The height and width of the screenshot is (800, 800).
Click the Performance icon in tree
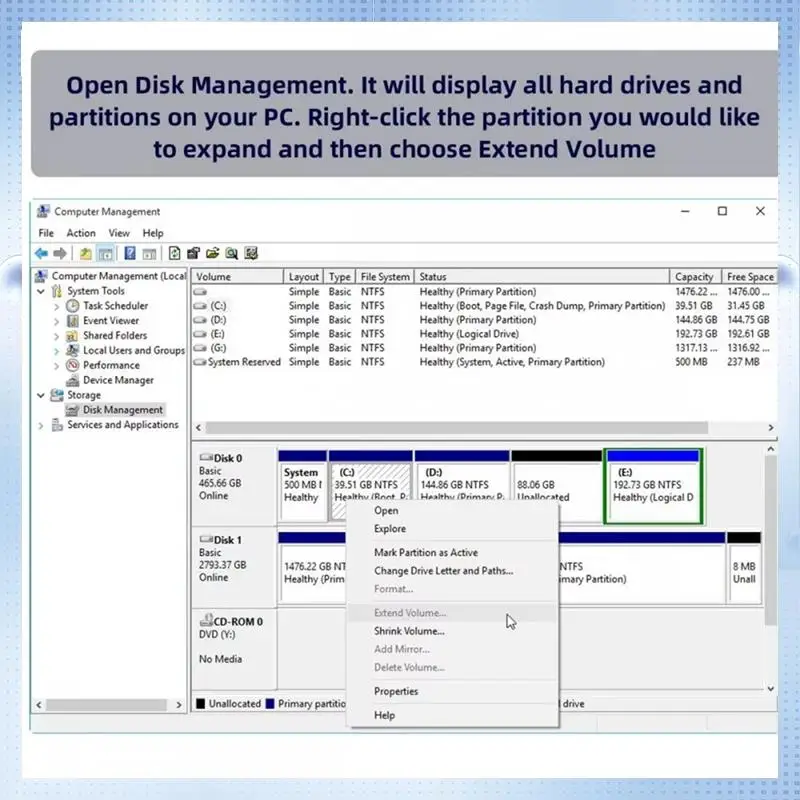tap(73, 365)
